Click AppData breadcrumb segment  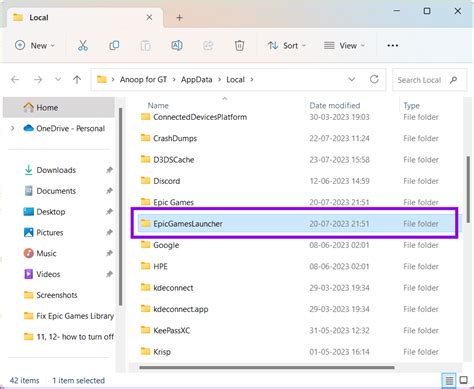pos(197,80)
